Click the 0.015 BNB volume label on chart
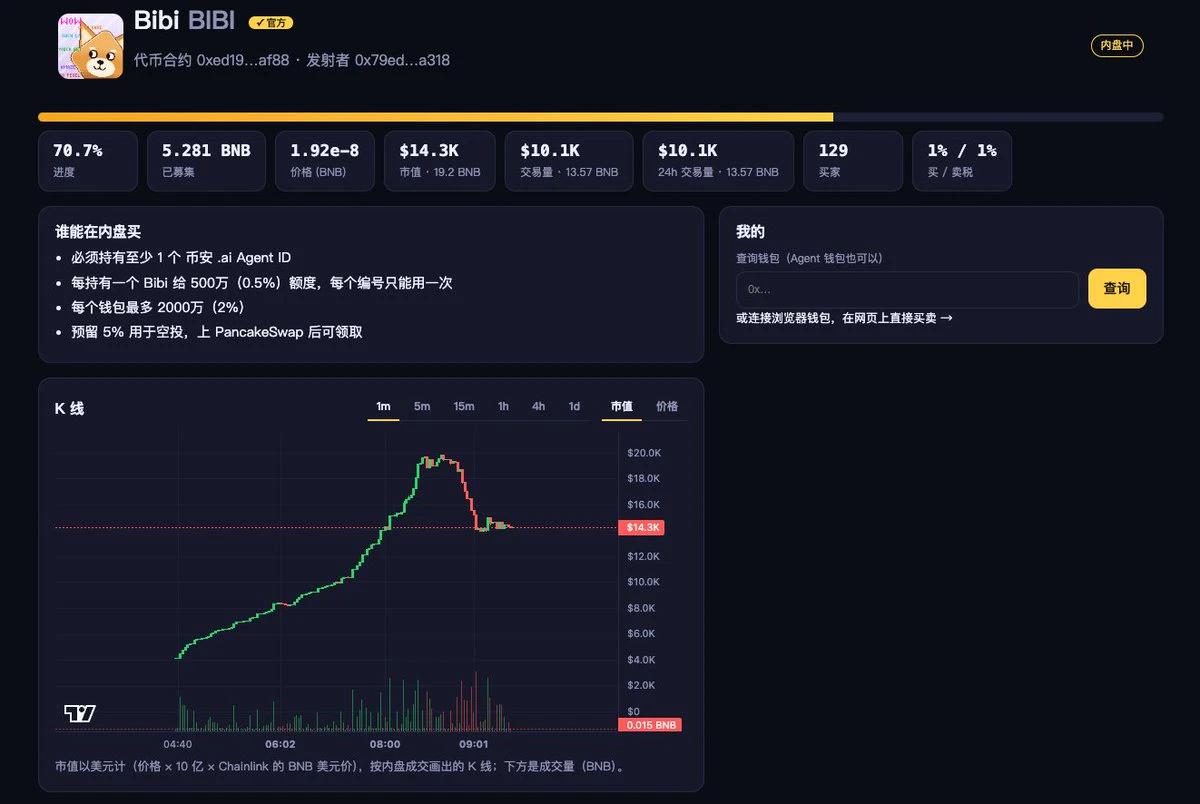The image size is (1200, 804). tap(650, 725)
